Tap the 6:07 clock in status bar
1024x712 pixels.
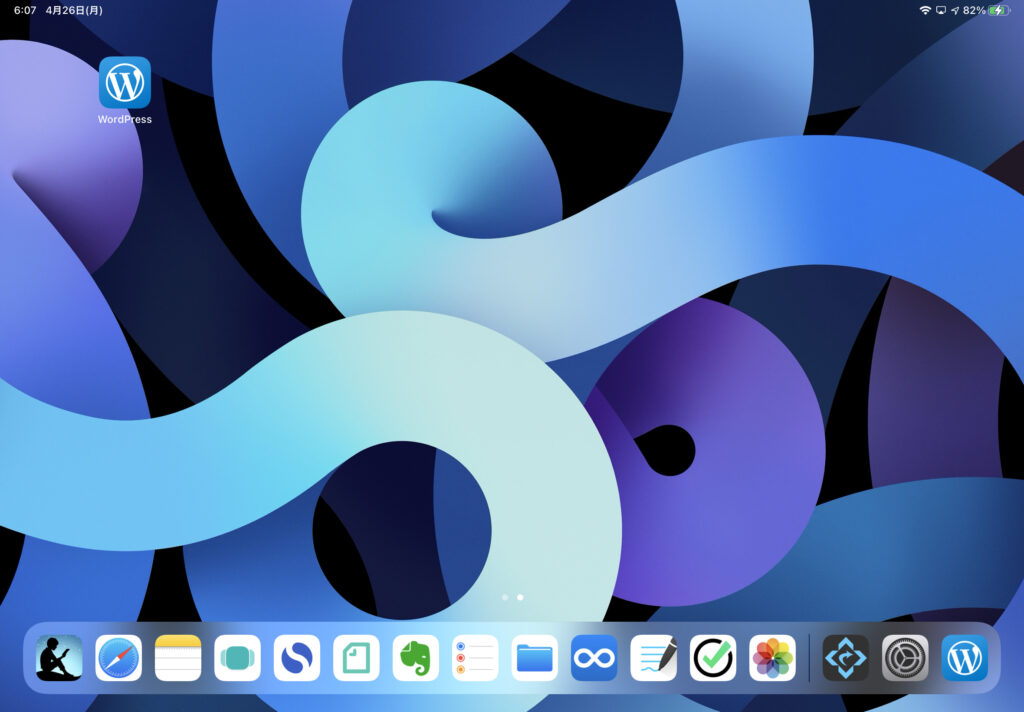point(25,10)
